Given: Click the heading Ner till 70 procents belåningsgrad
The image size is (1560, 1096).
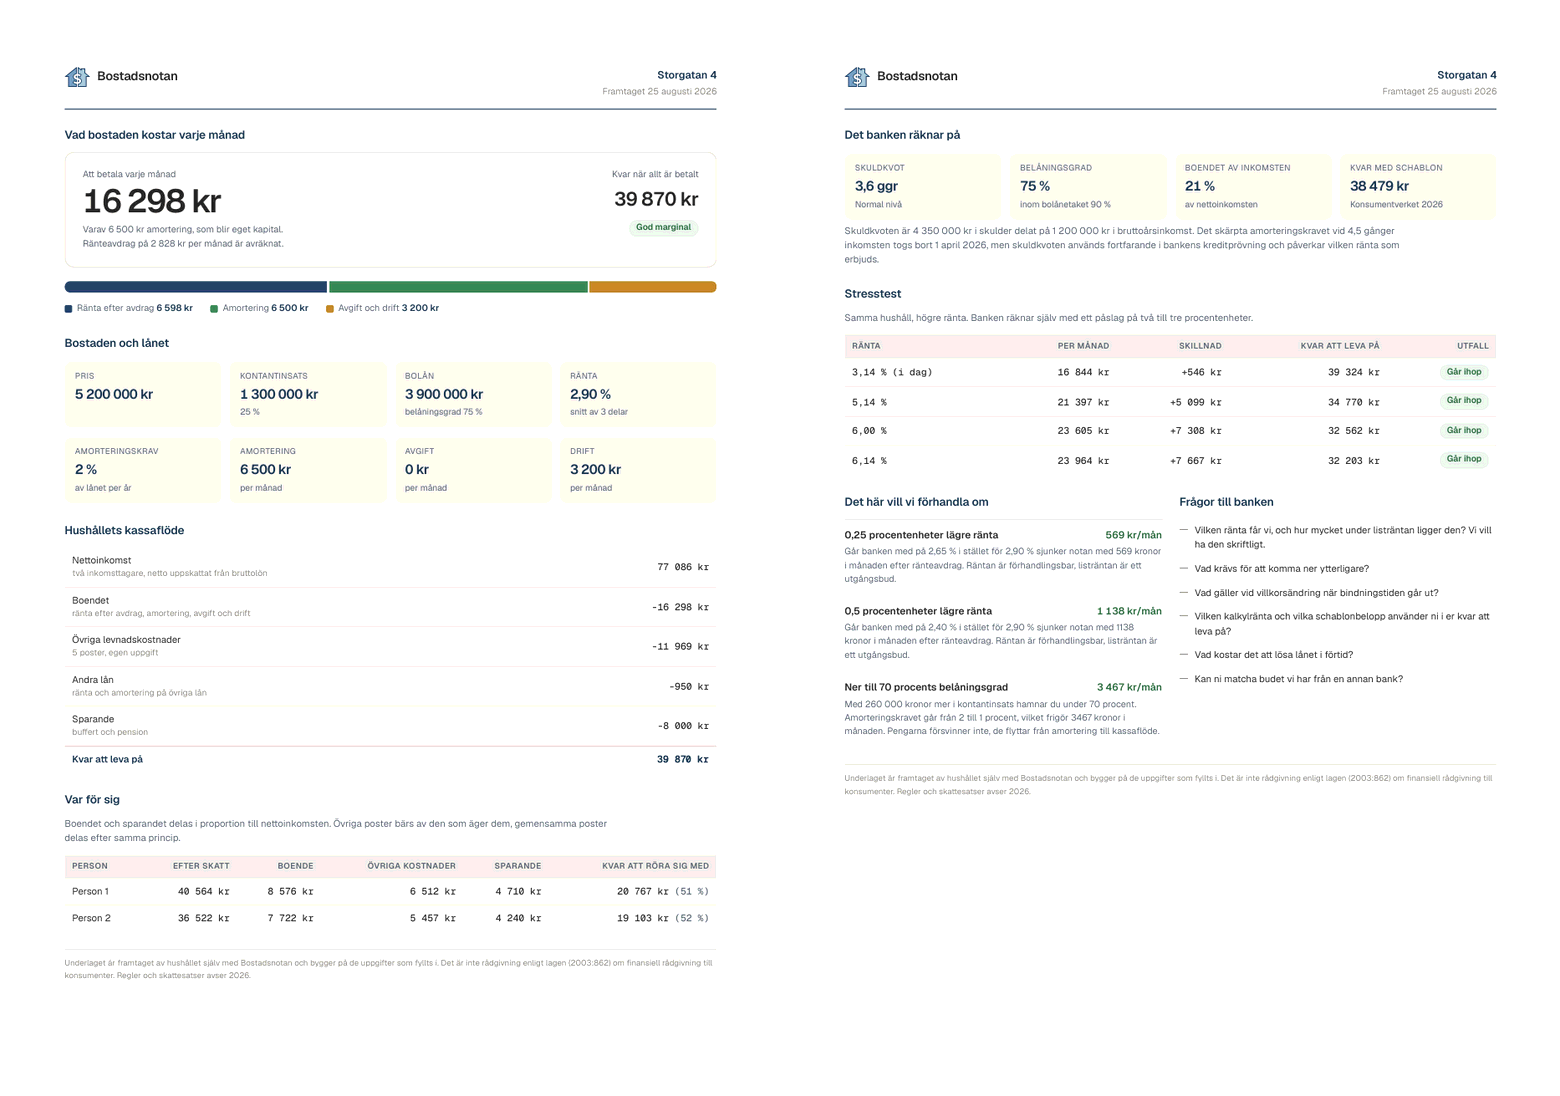Looking at the screenshot, I should coord(926,687).
